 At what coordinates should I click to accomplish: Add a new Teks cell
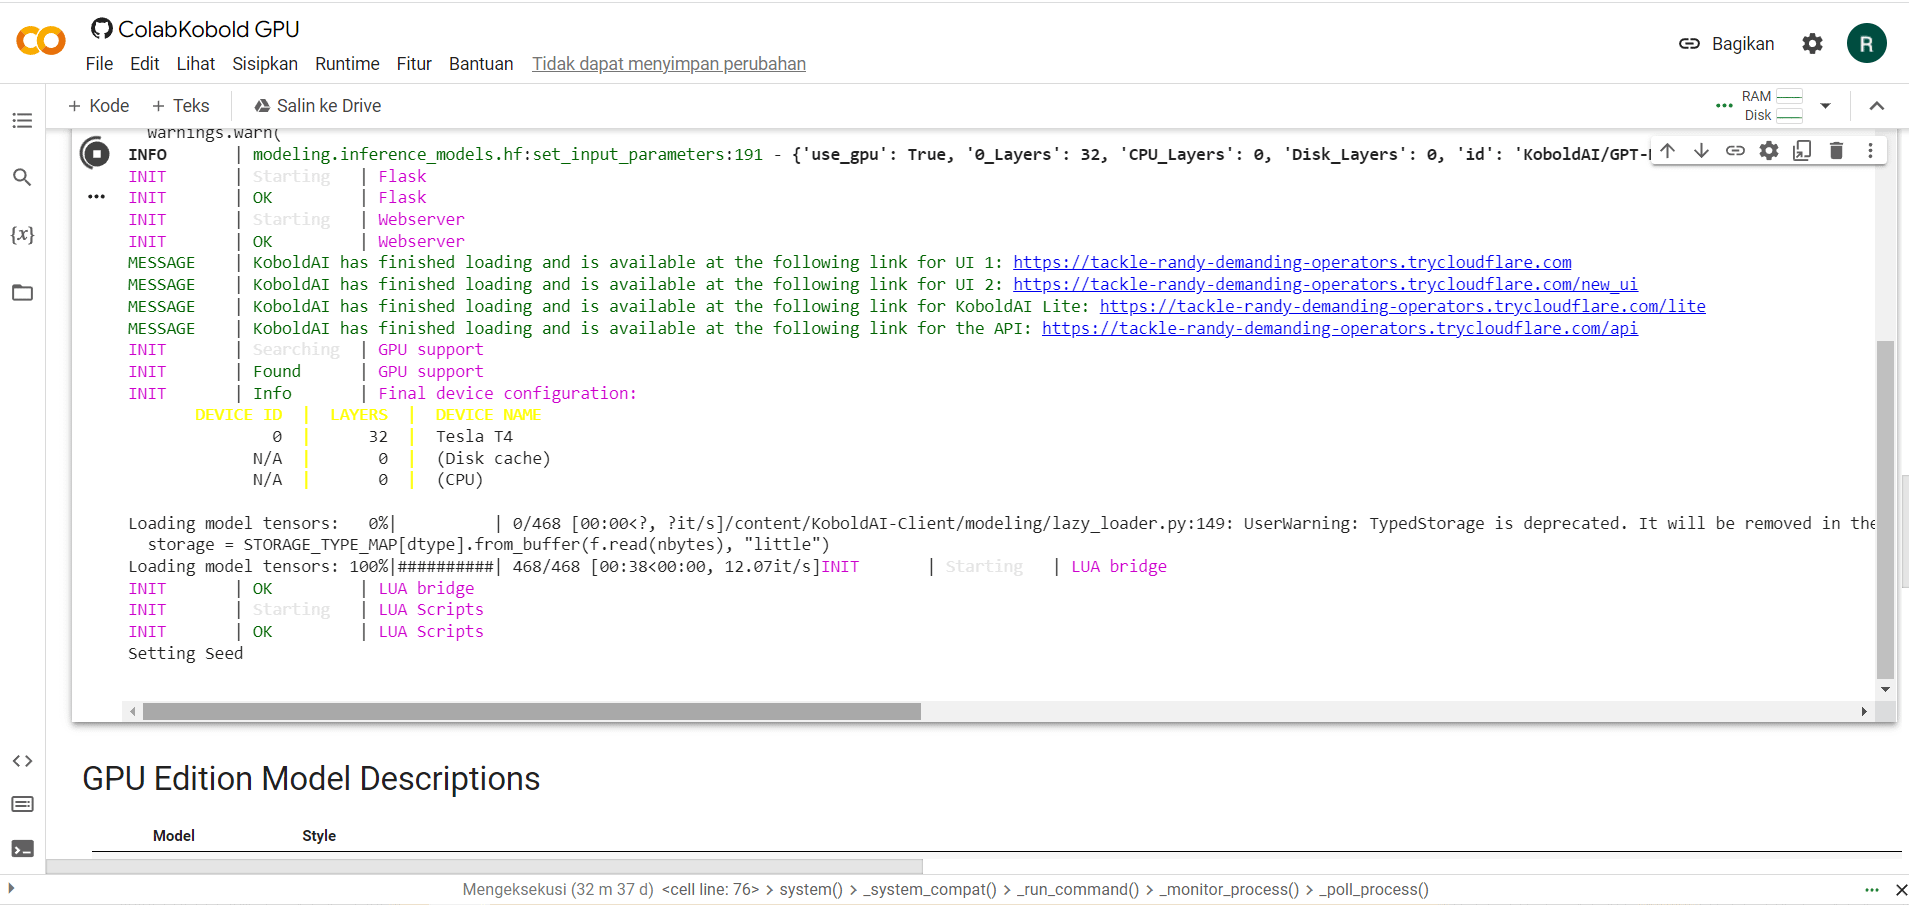(180, 106)
